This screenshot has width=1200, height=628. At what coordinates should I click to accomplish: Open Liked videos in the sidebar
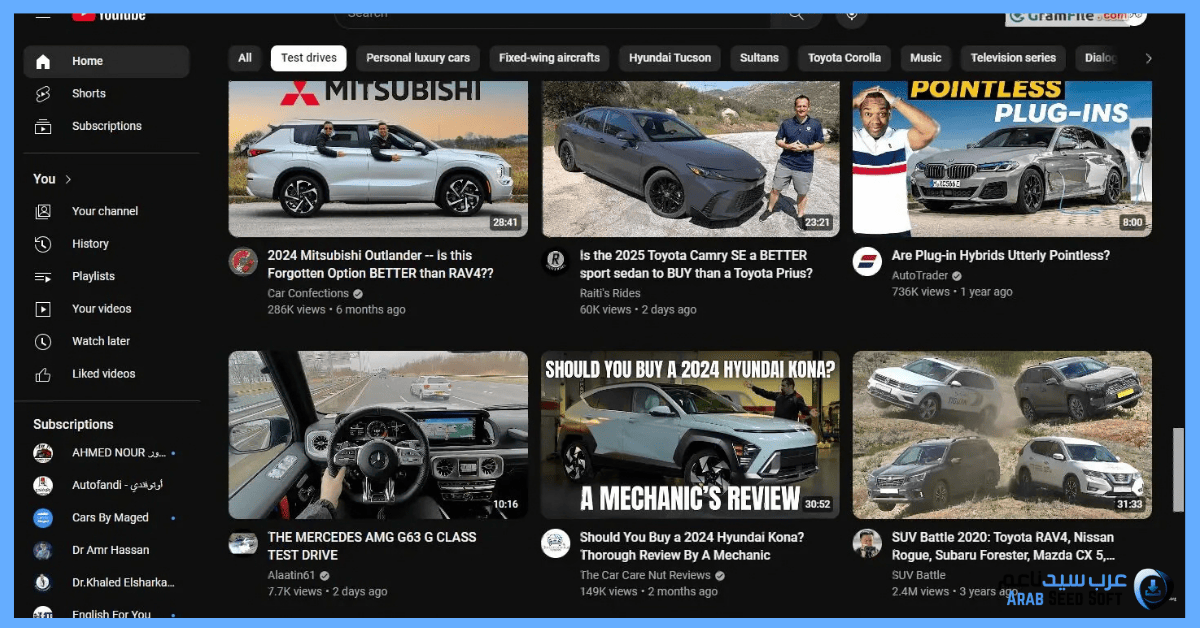click(x=103, y=374)
